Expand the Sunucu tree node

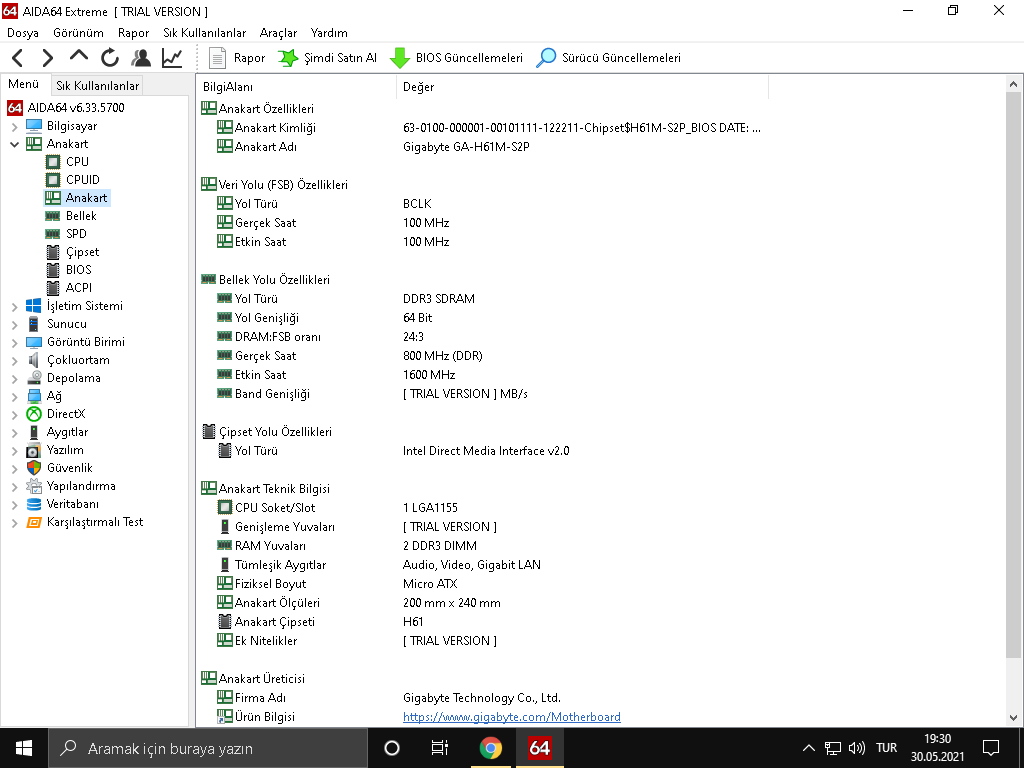14,324
